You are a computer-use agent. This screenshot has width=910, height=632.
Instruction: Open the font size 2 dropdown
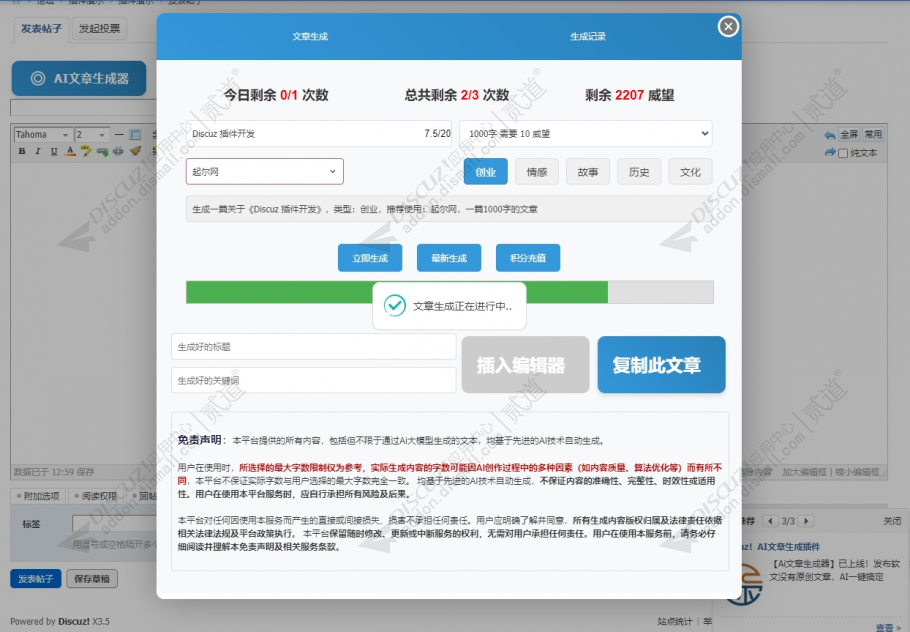click(92, 135)
